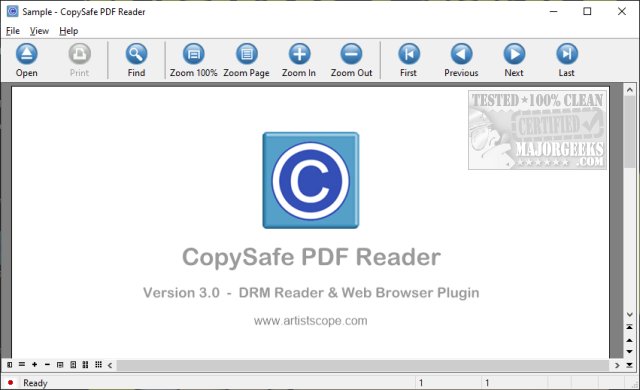The width and height of the screenshot is (640, 390).
Task: Click the CopySafe app icon in title bar
Action: pos(12,11)
